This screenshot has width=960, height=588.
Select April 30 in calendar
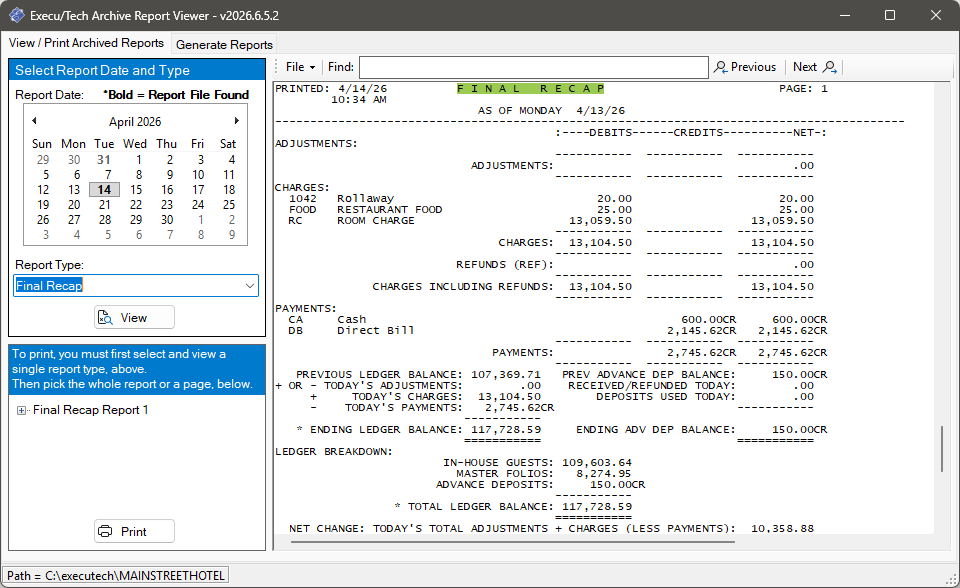click(167, 220)
